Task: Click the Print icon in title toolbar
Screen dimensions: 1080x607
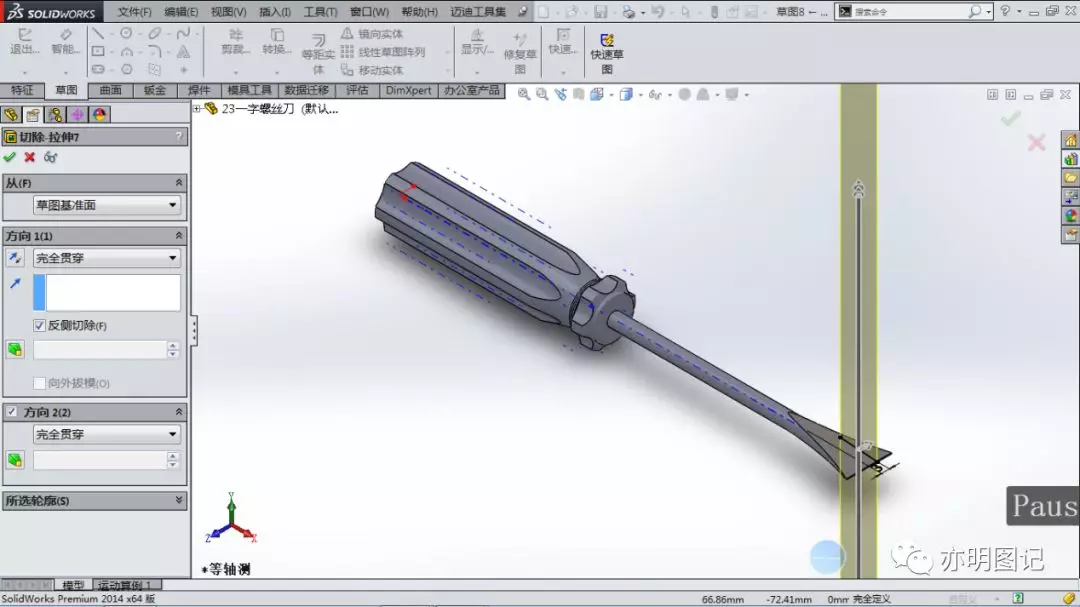Action: pyautogui.click(x=628, y=12)
